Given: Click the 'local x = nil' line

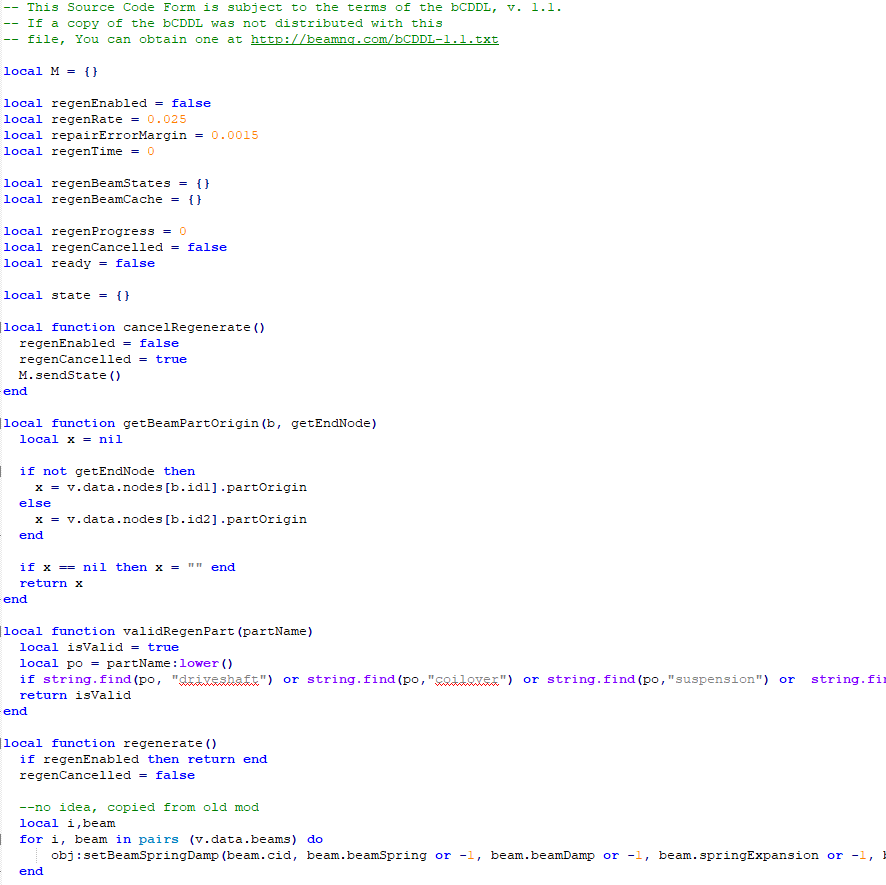Looking at the screenshot, I should (71, 440).
